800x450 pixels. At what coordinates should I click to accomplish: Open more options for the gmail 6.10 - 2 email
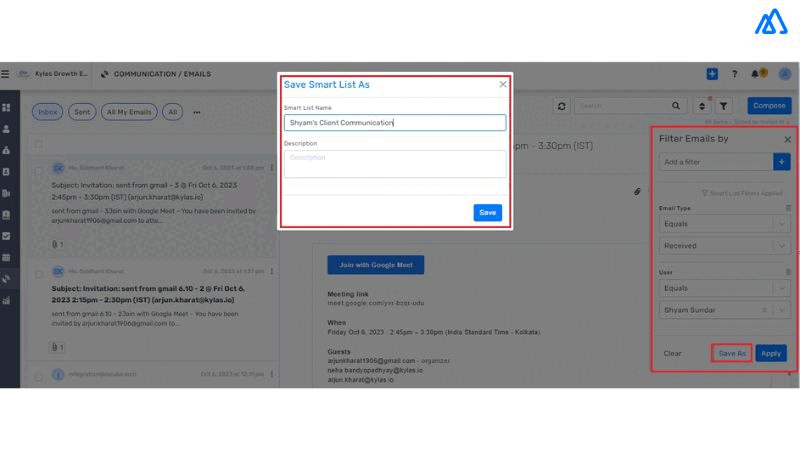coord(271,271)
